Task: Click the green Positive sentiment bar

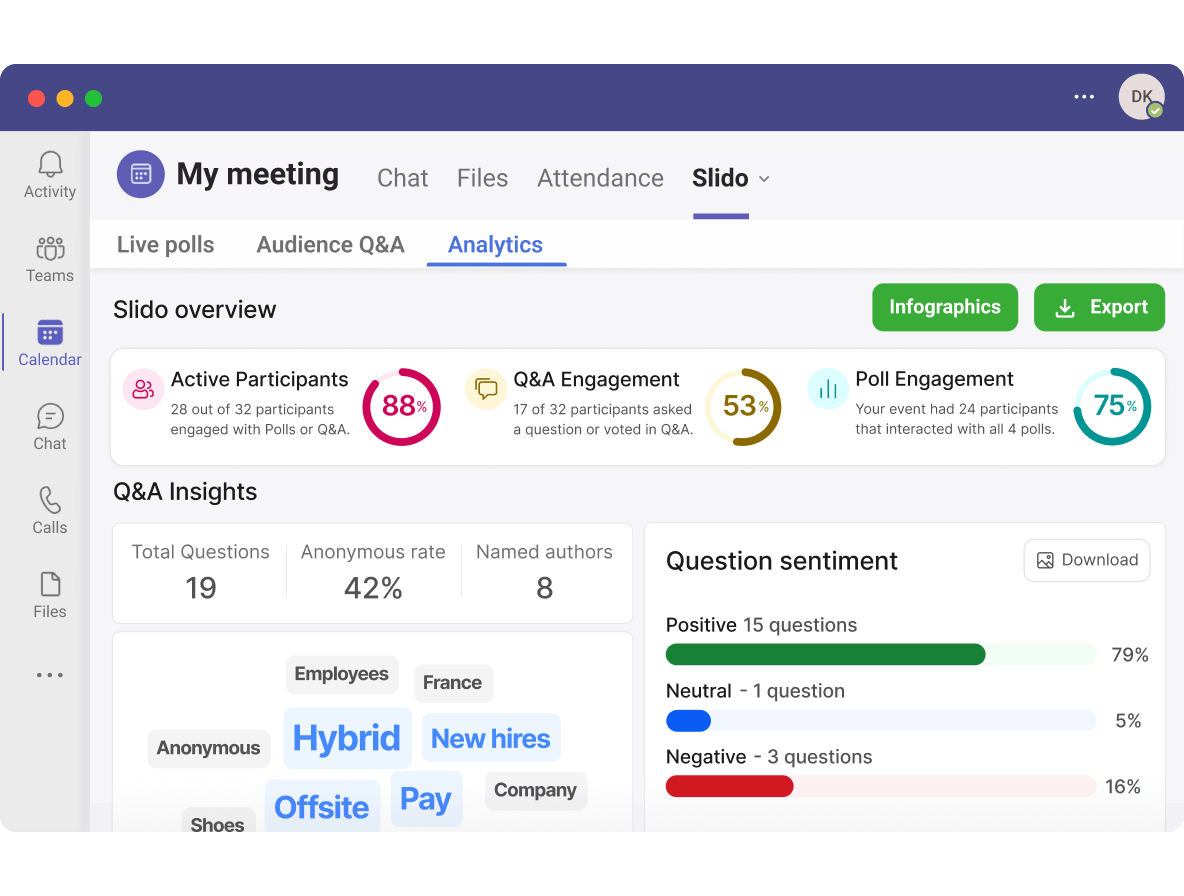Action: point(825,654)
